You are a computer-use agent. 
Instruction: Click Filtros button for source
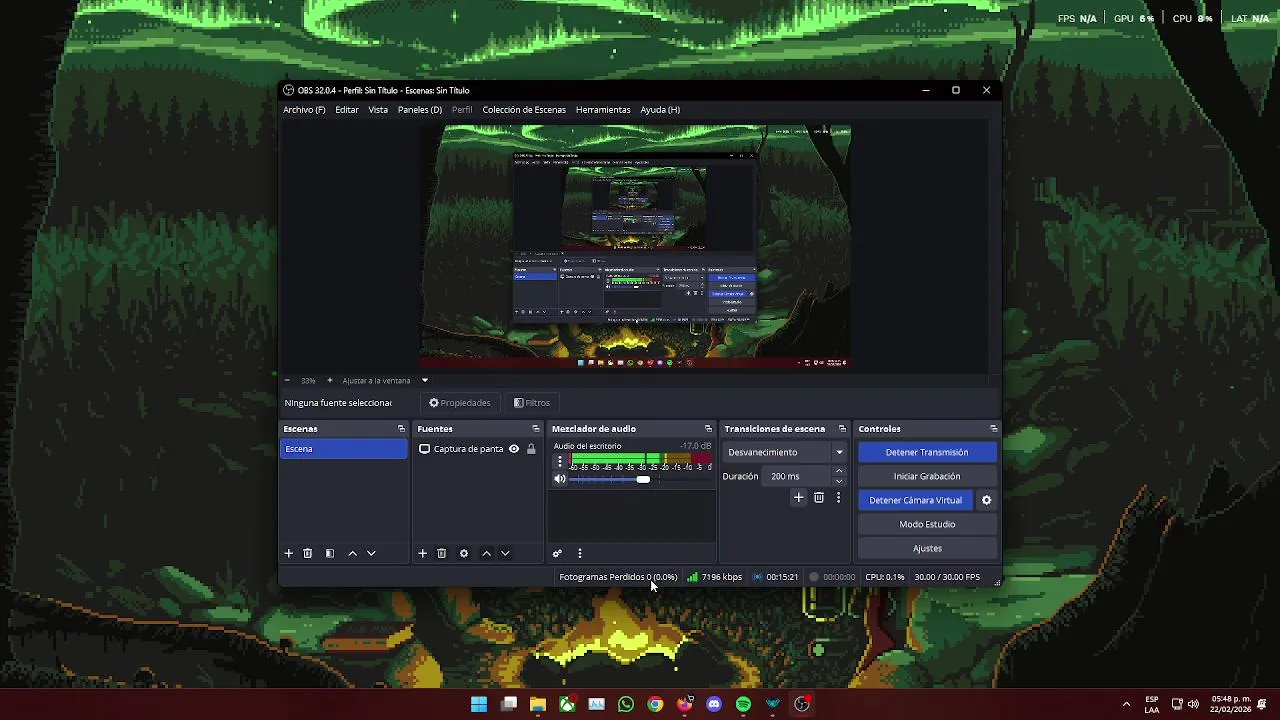(x=532, y=403)
